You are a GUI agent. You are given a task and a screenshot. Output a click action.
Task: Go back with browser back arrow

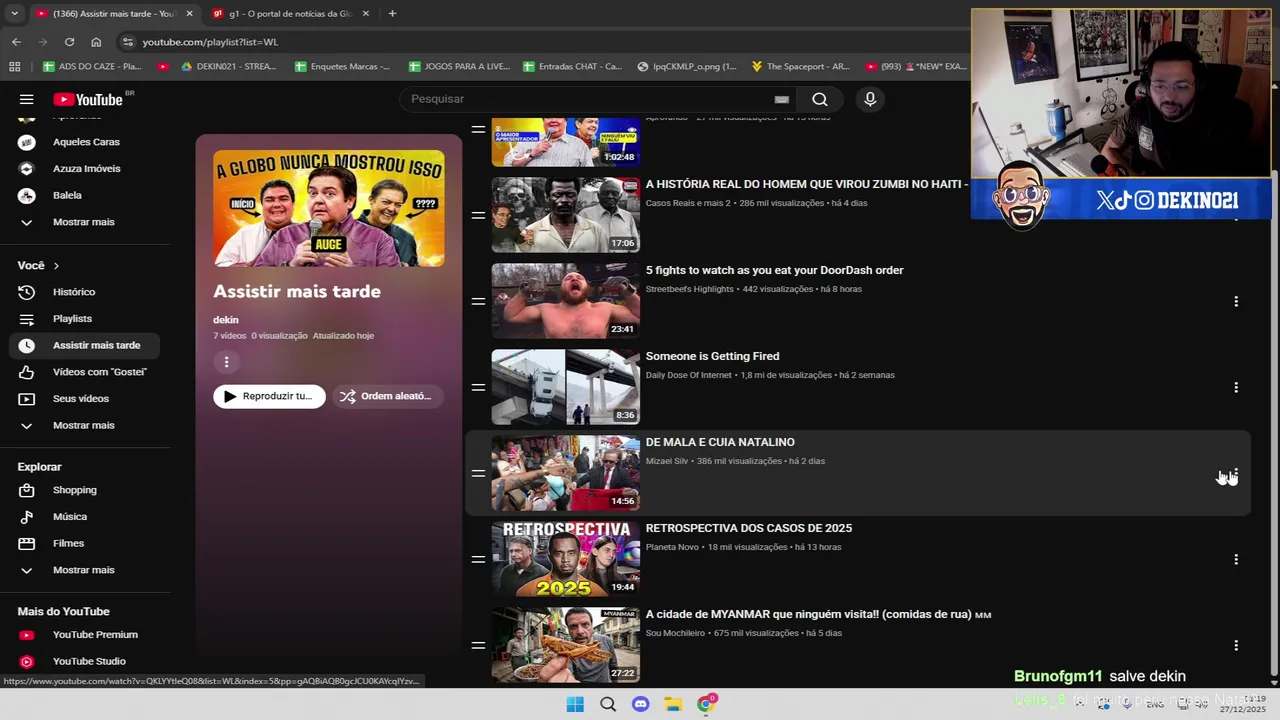tap(16, 42)
